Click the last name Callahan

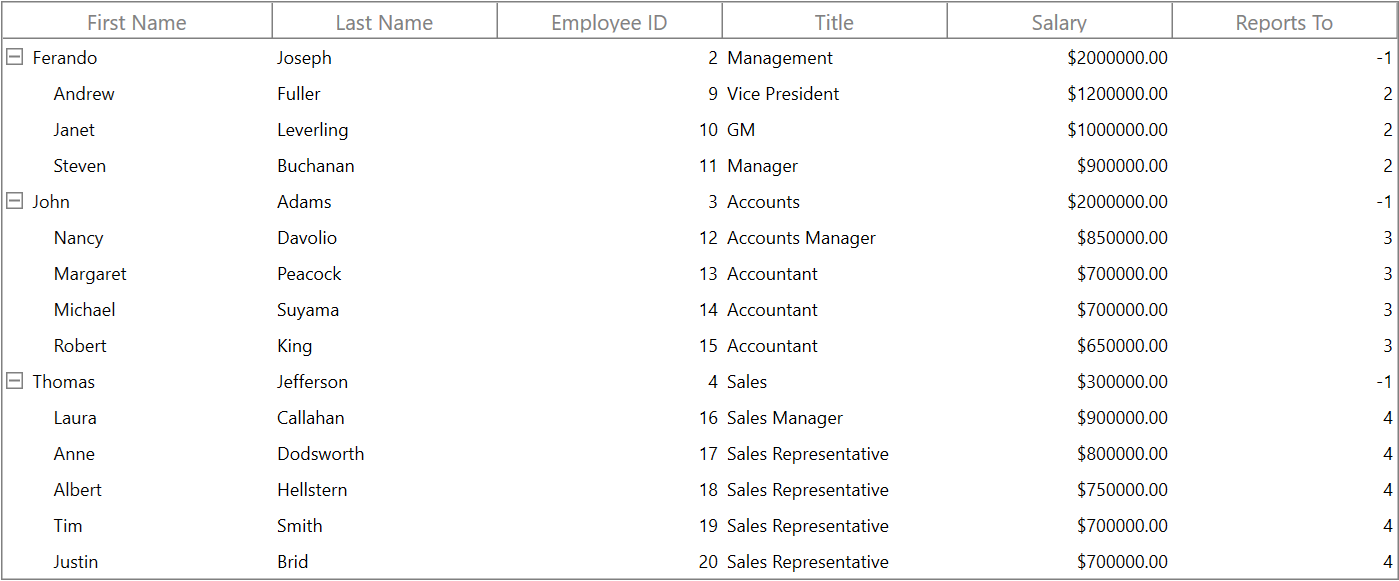(311, 418)
